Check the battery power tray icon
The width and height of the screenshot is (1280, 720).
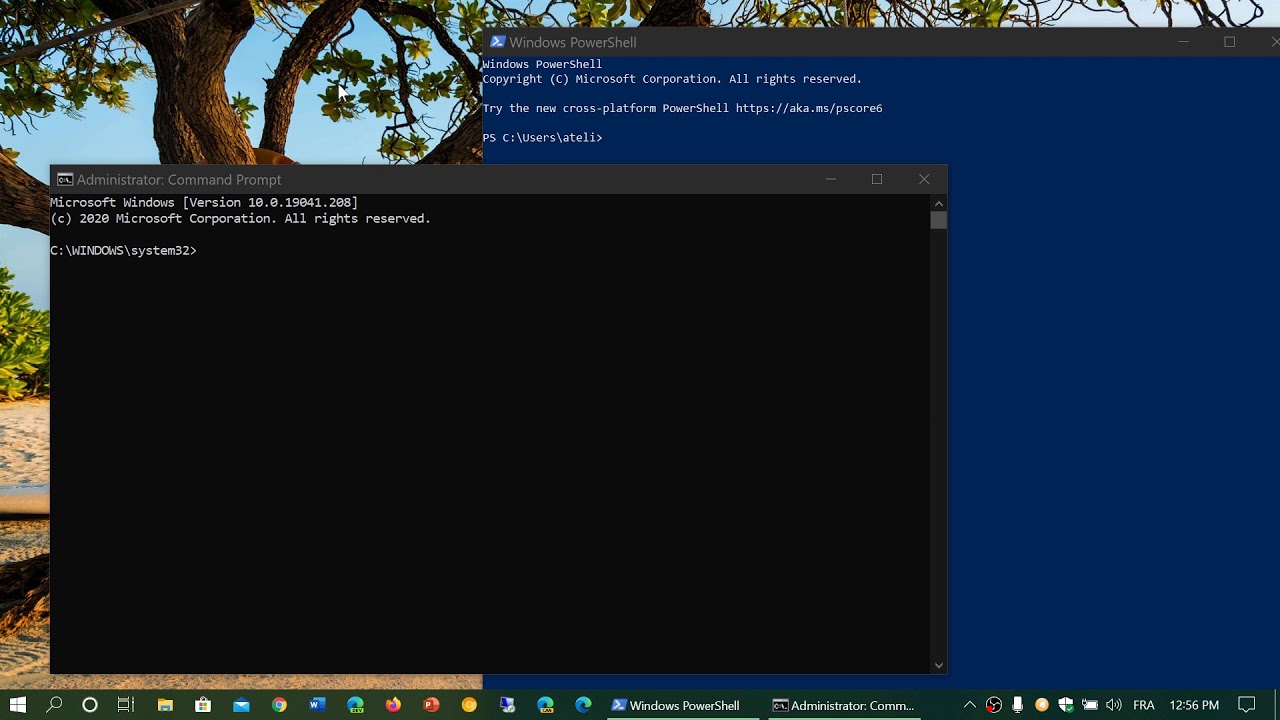pyautogui.click(x=1090, y=705)
